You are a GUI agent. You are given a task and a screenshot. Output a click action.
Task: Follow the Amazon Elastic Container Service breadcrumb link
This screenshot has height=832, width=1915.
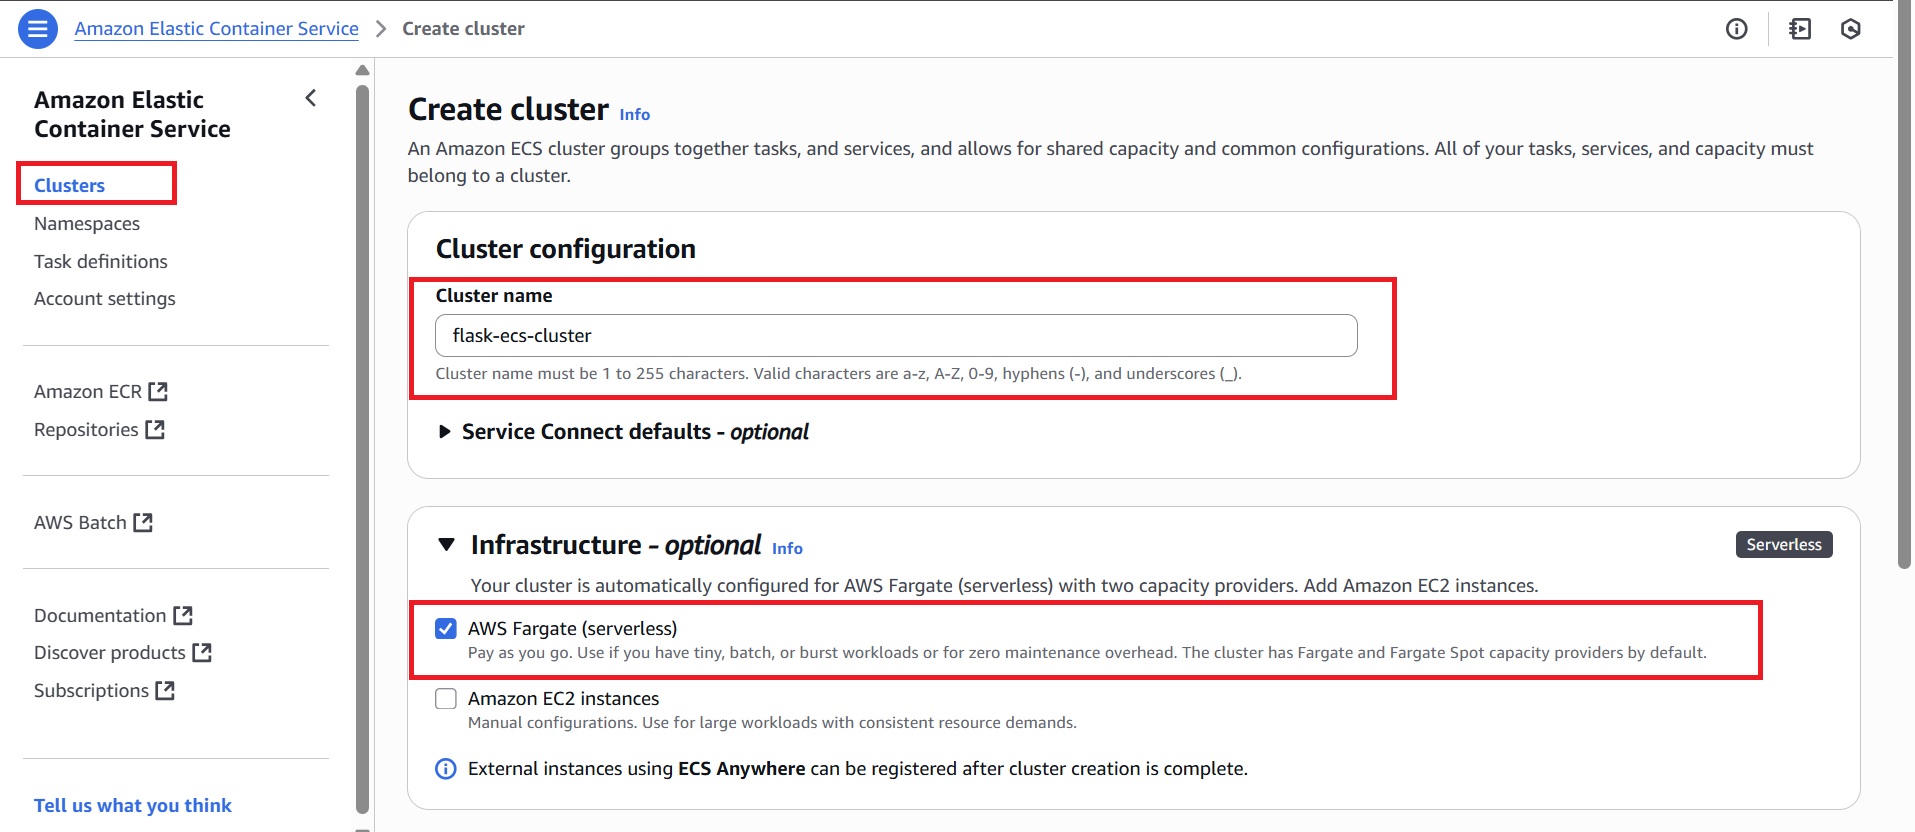(216, 28)
